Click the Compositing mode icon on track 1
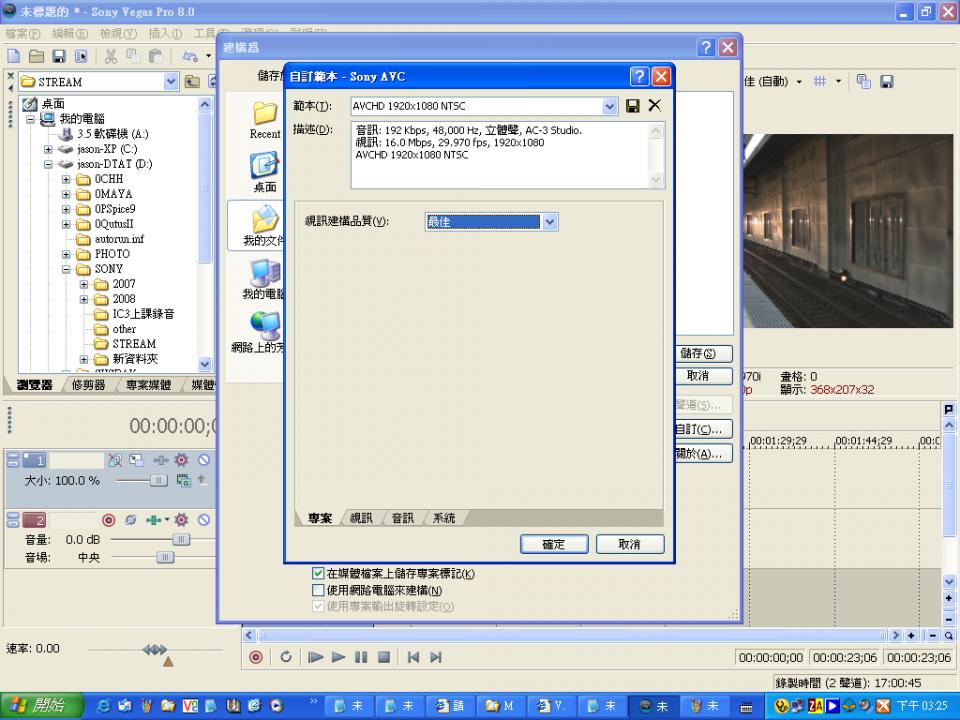This screenshot has width=960, height=720. pyautogui.click(x=183, y=481)
